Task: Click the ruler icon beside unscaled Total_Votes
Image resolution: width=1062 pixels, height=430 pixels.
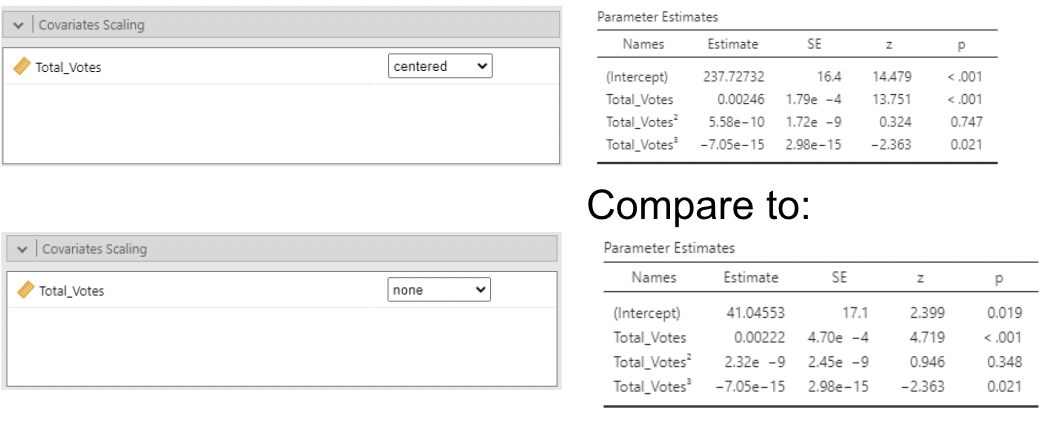Action: pos(26,290)
